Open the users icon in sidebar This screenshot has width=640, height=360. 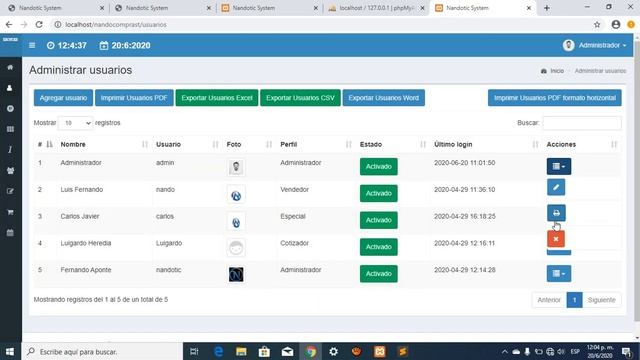point(10,88)
